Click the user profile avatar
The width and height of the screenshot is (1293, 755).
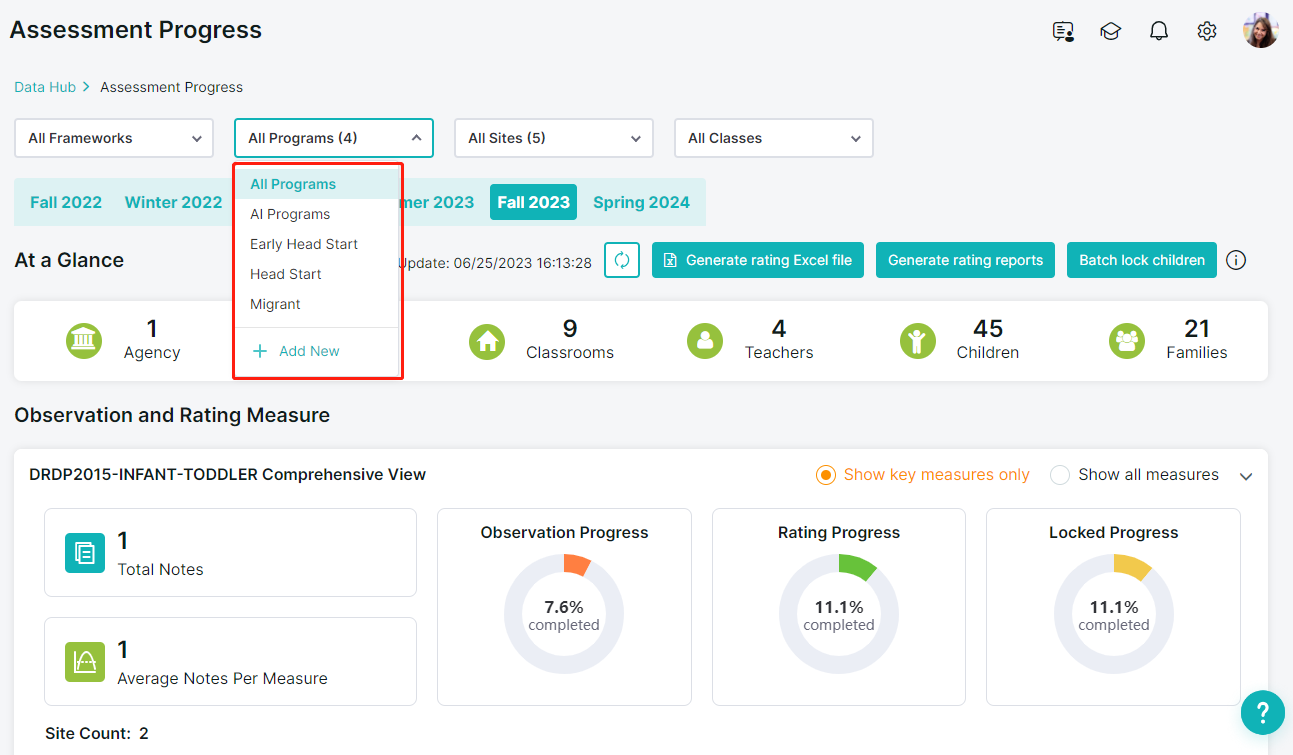coord(1260,31)
